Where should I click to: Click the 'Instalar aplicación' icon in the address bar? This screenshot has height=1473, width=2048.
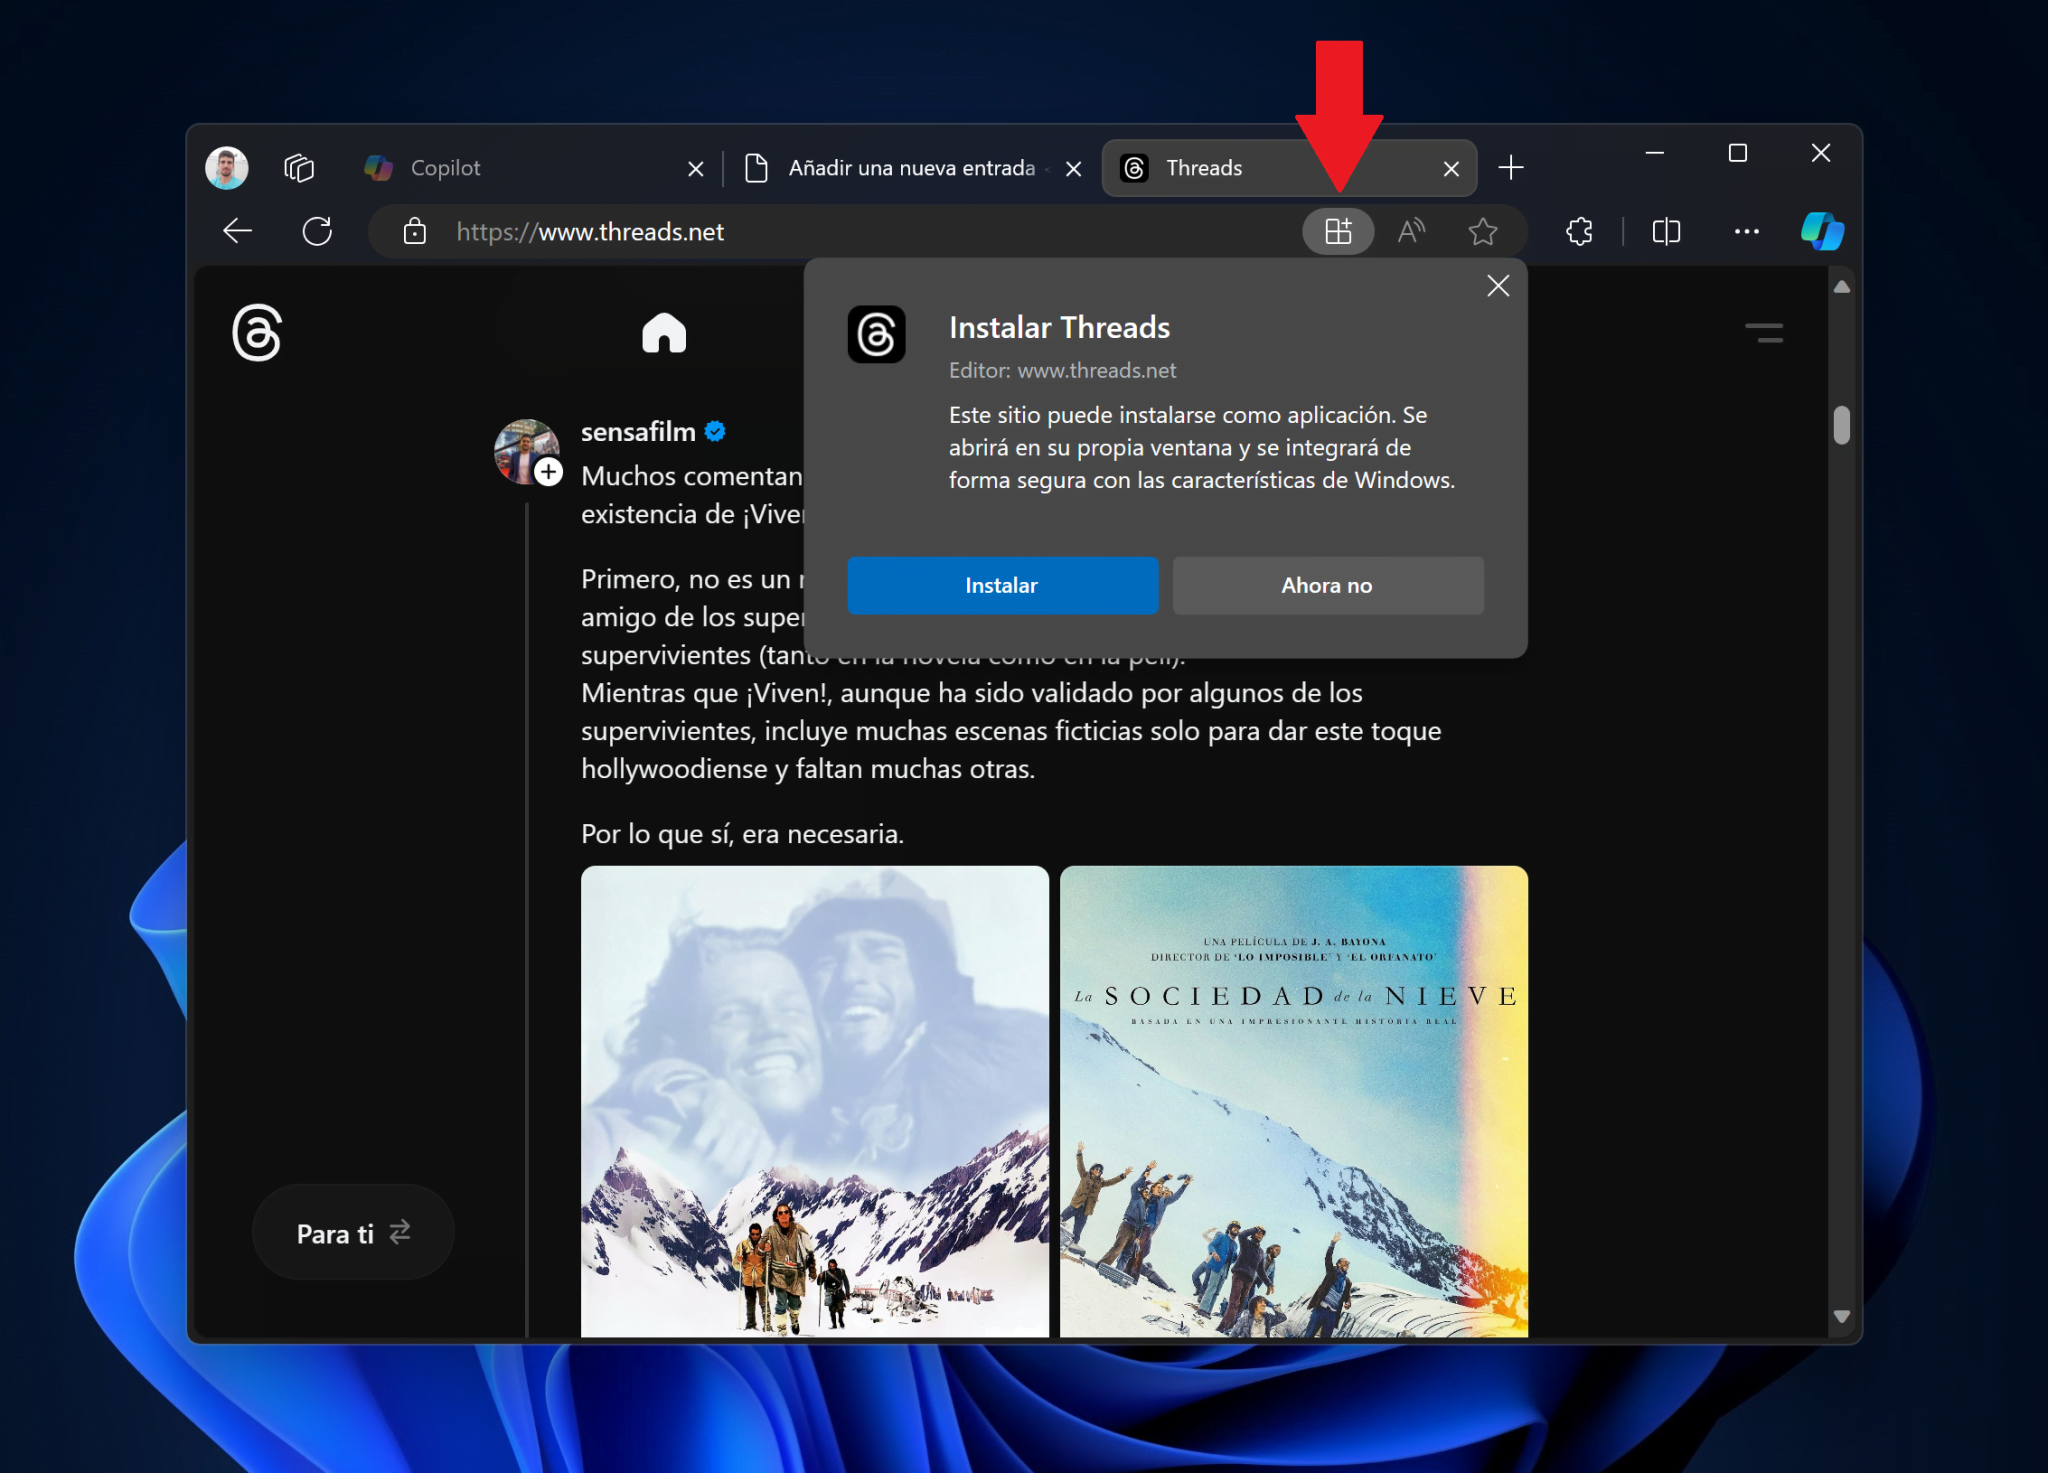[x=1338, y=231]
